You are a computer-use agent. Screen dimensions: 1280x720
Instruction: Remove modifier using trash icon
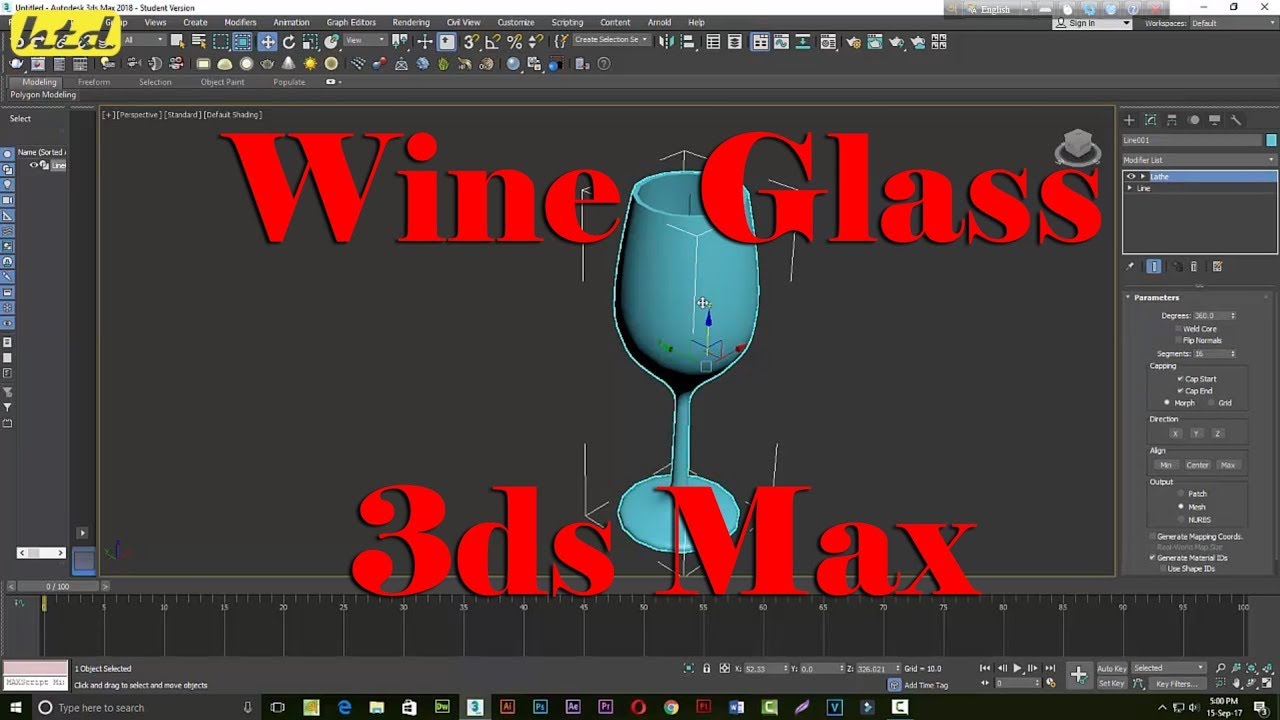tap(1194, 266)
